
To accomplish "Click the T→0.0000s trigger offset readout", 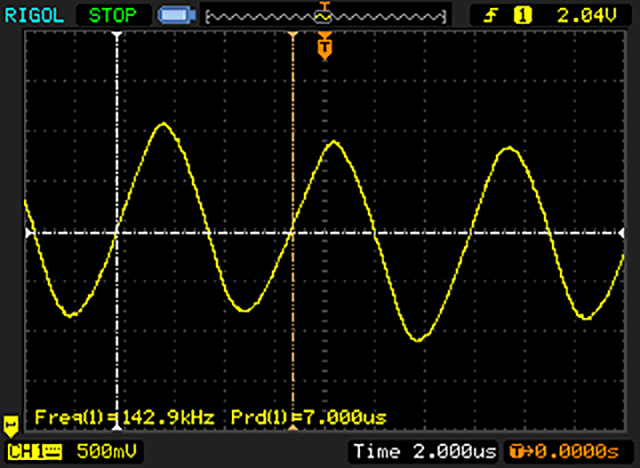I will [564, 451].
